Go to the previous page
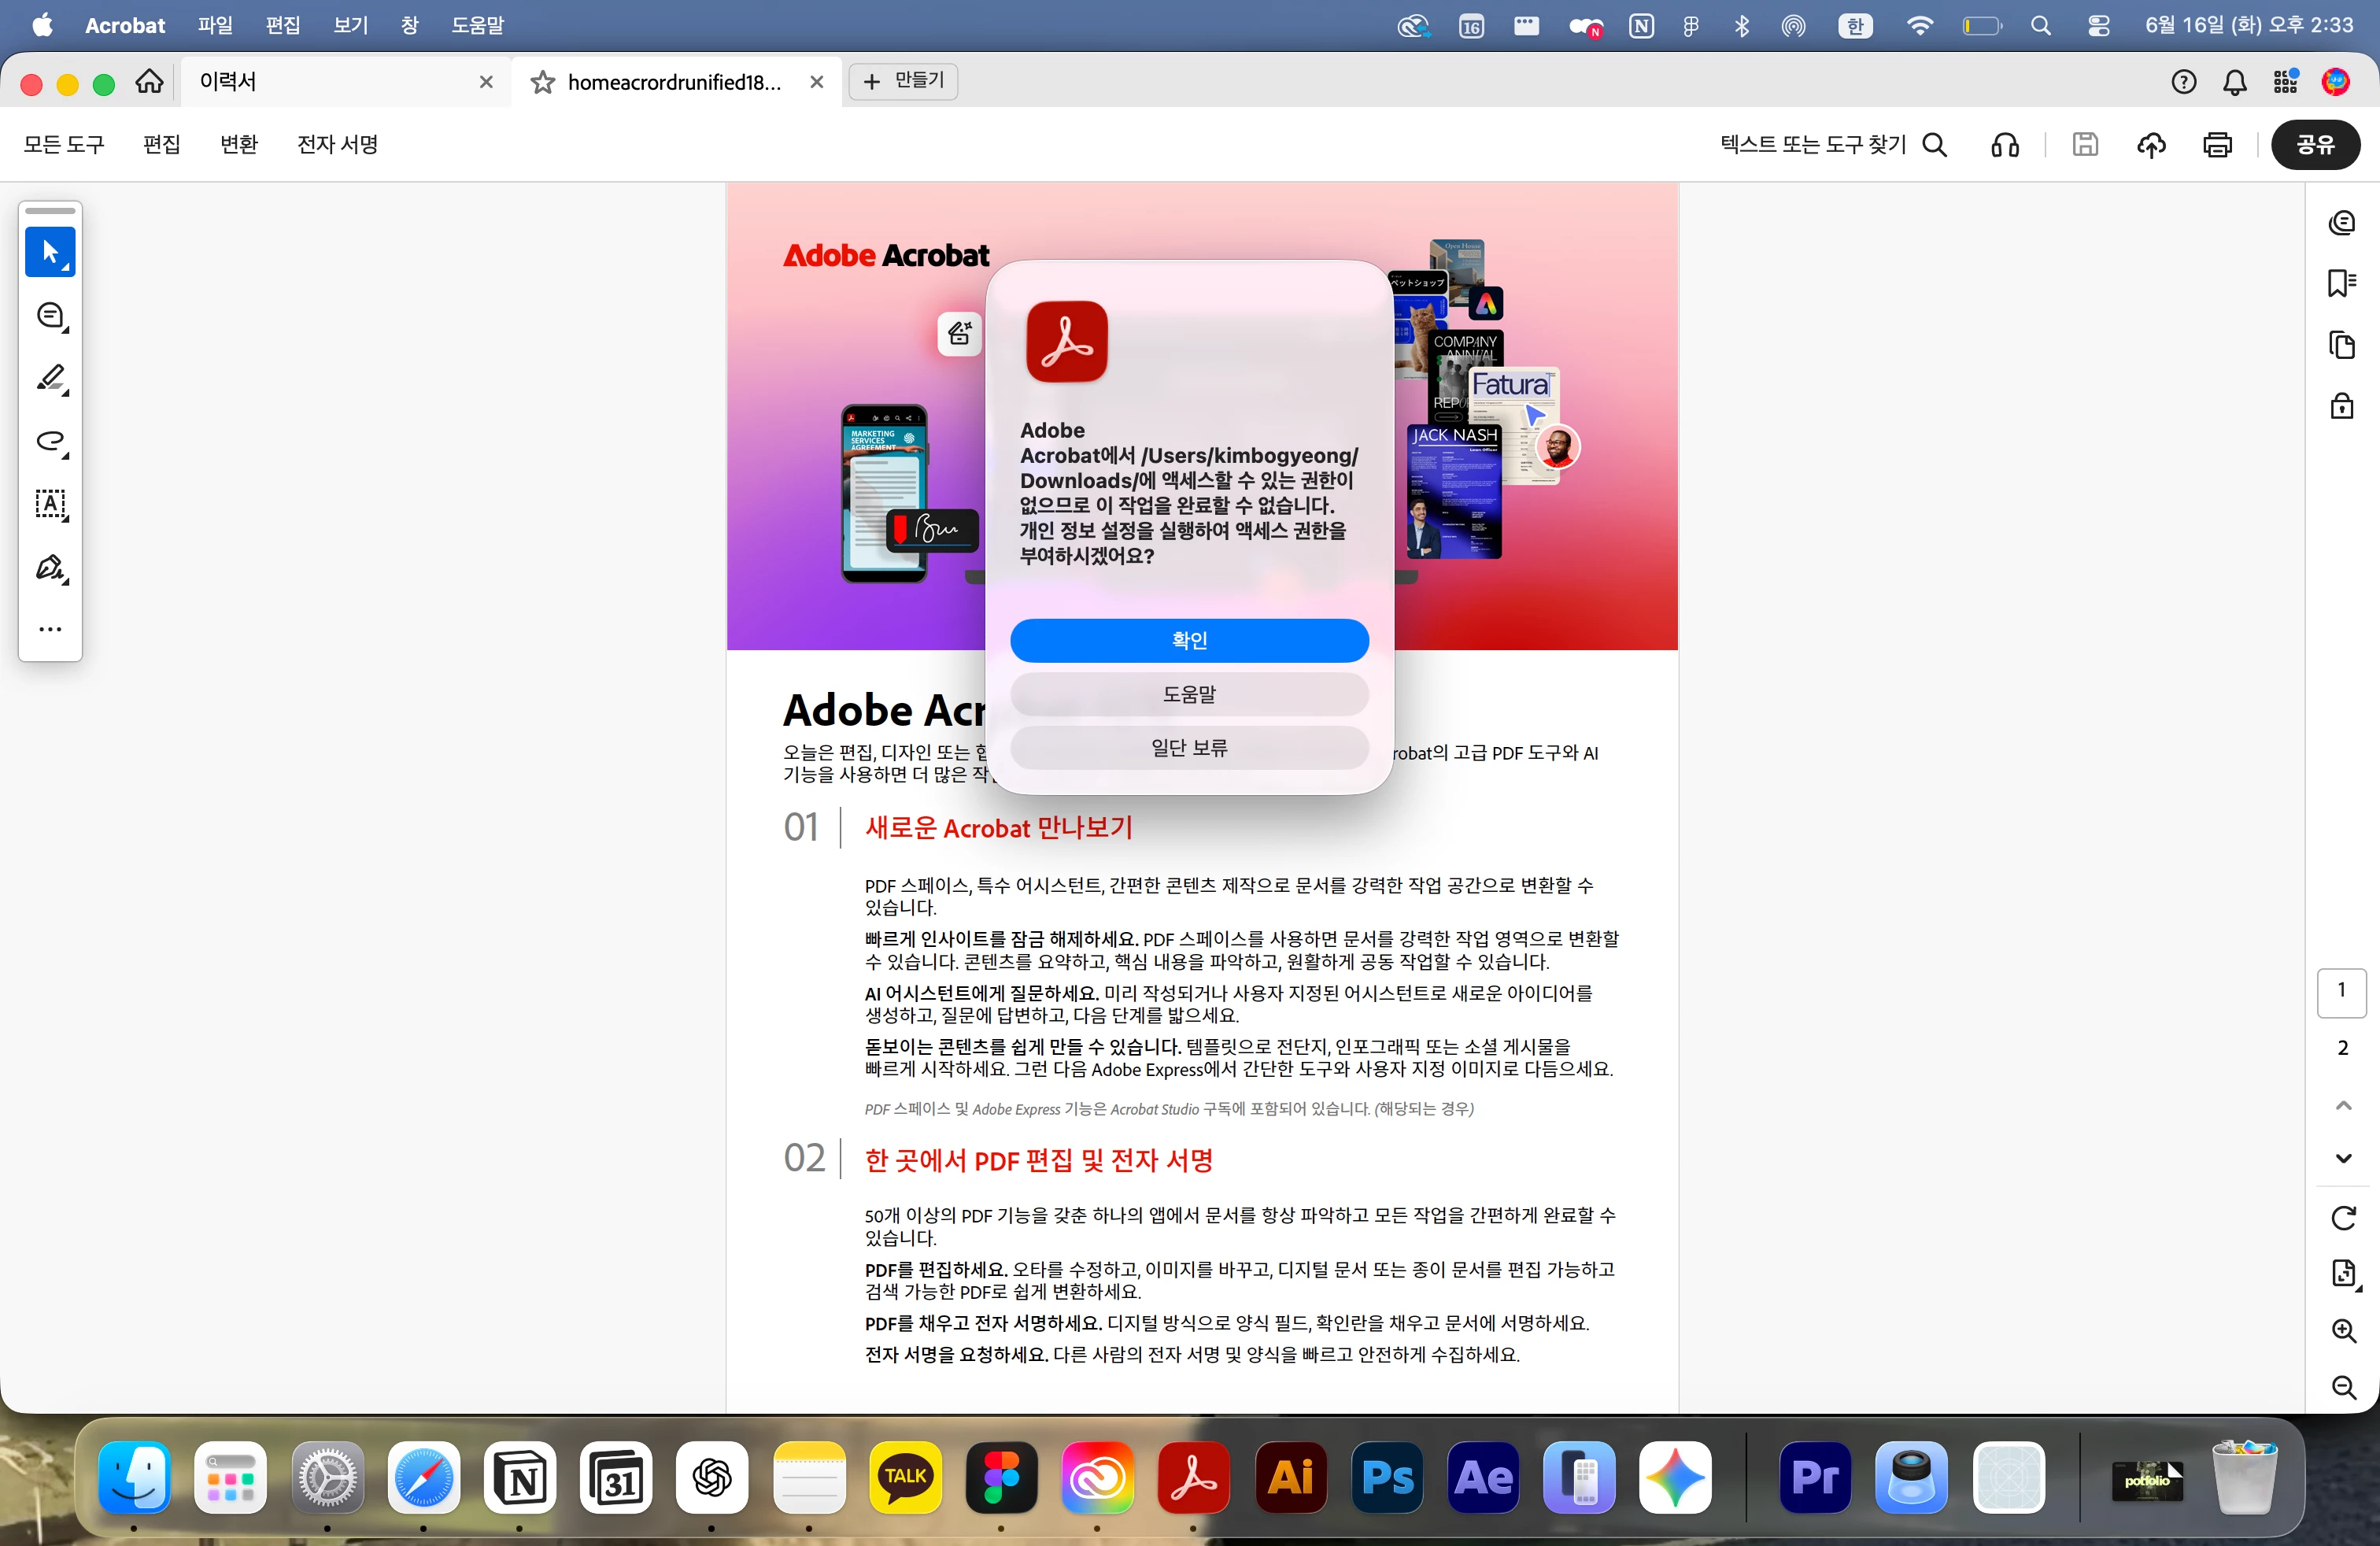Screen dimensions: 2380x1546 [x=2343, y=1105]
